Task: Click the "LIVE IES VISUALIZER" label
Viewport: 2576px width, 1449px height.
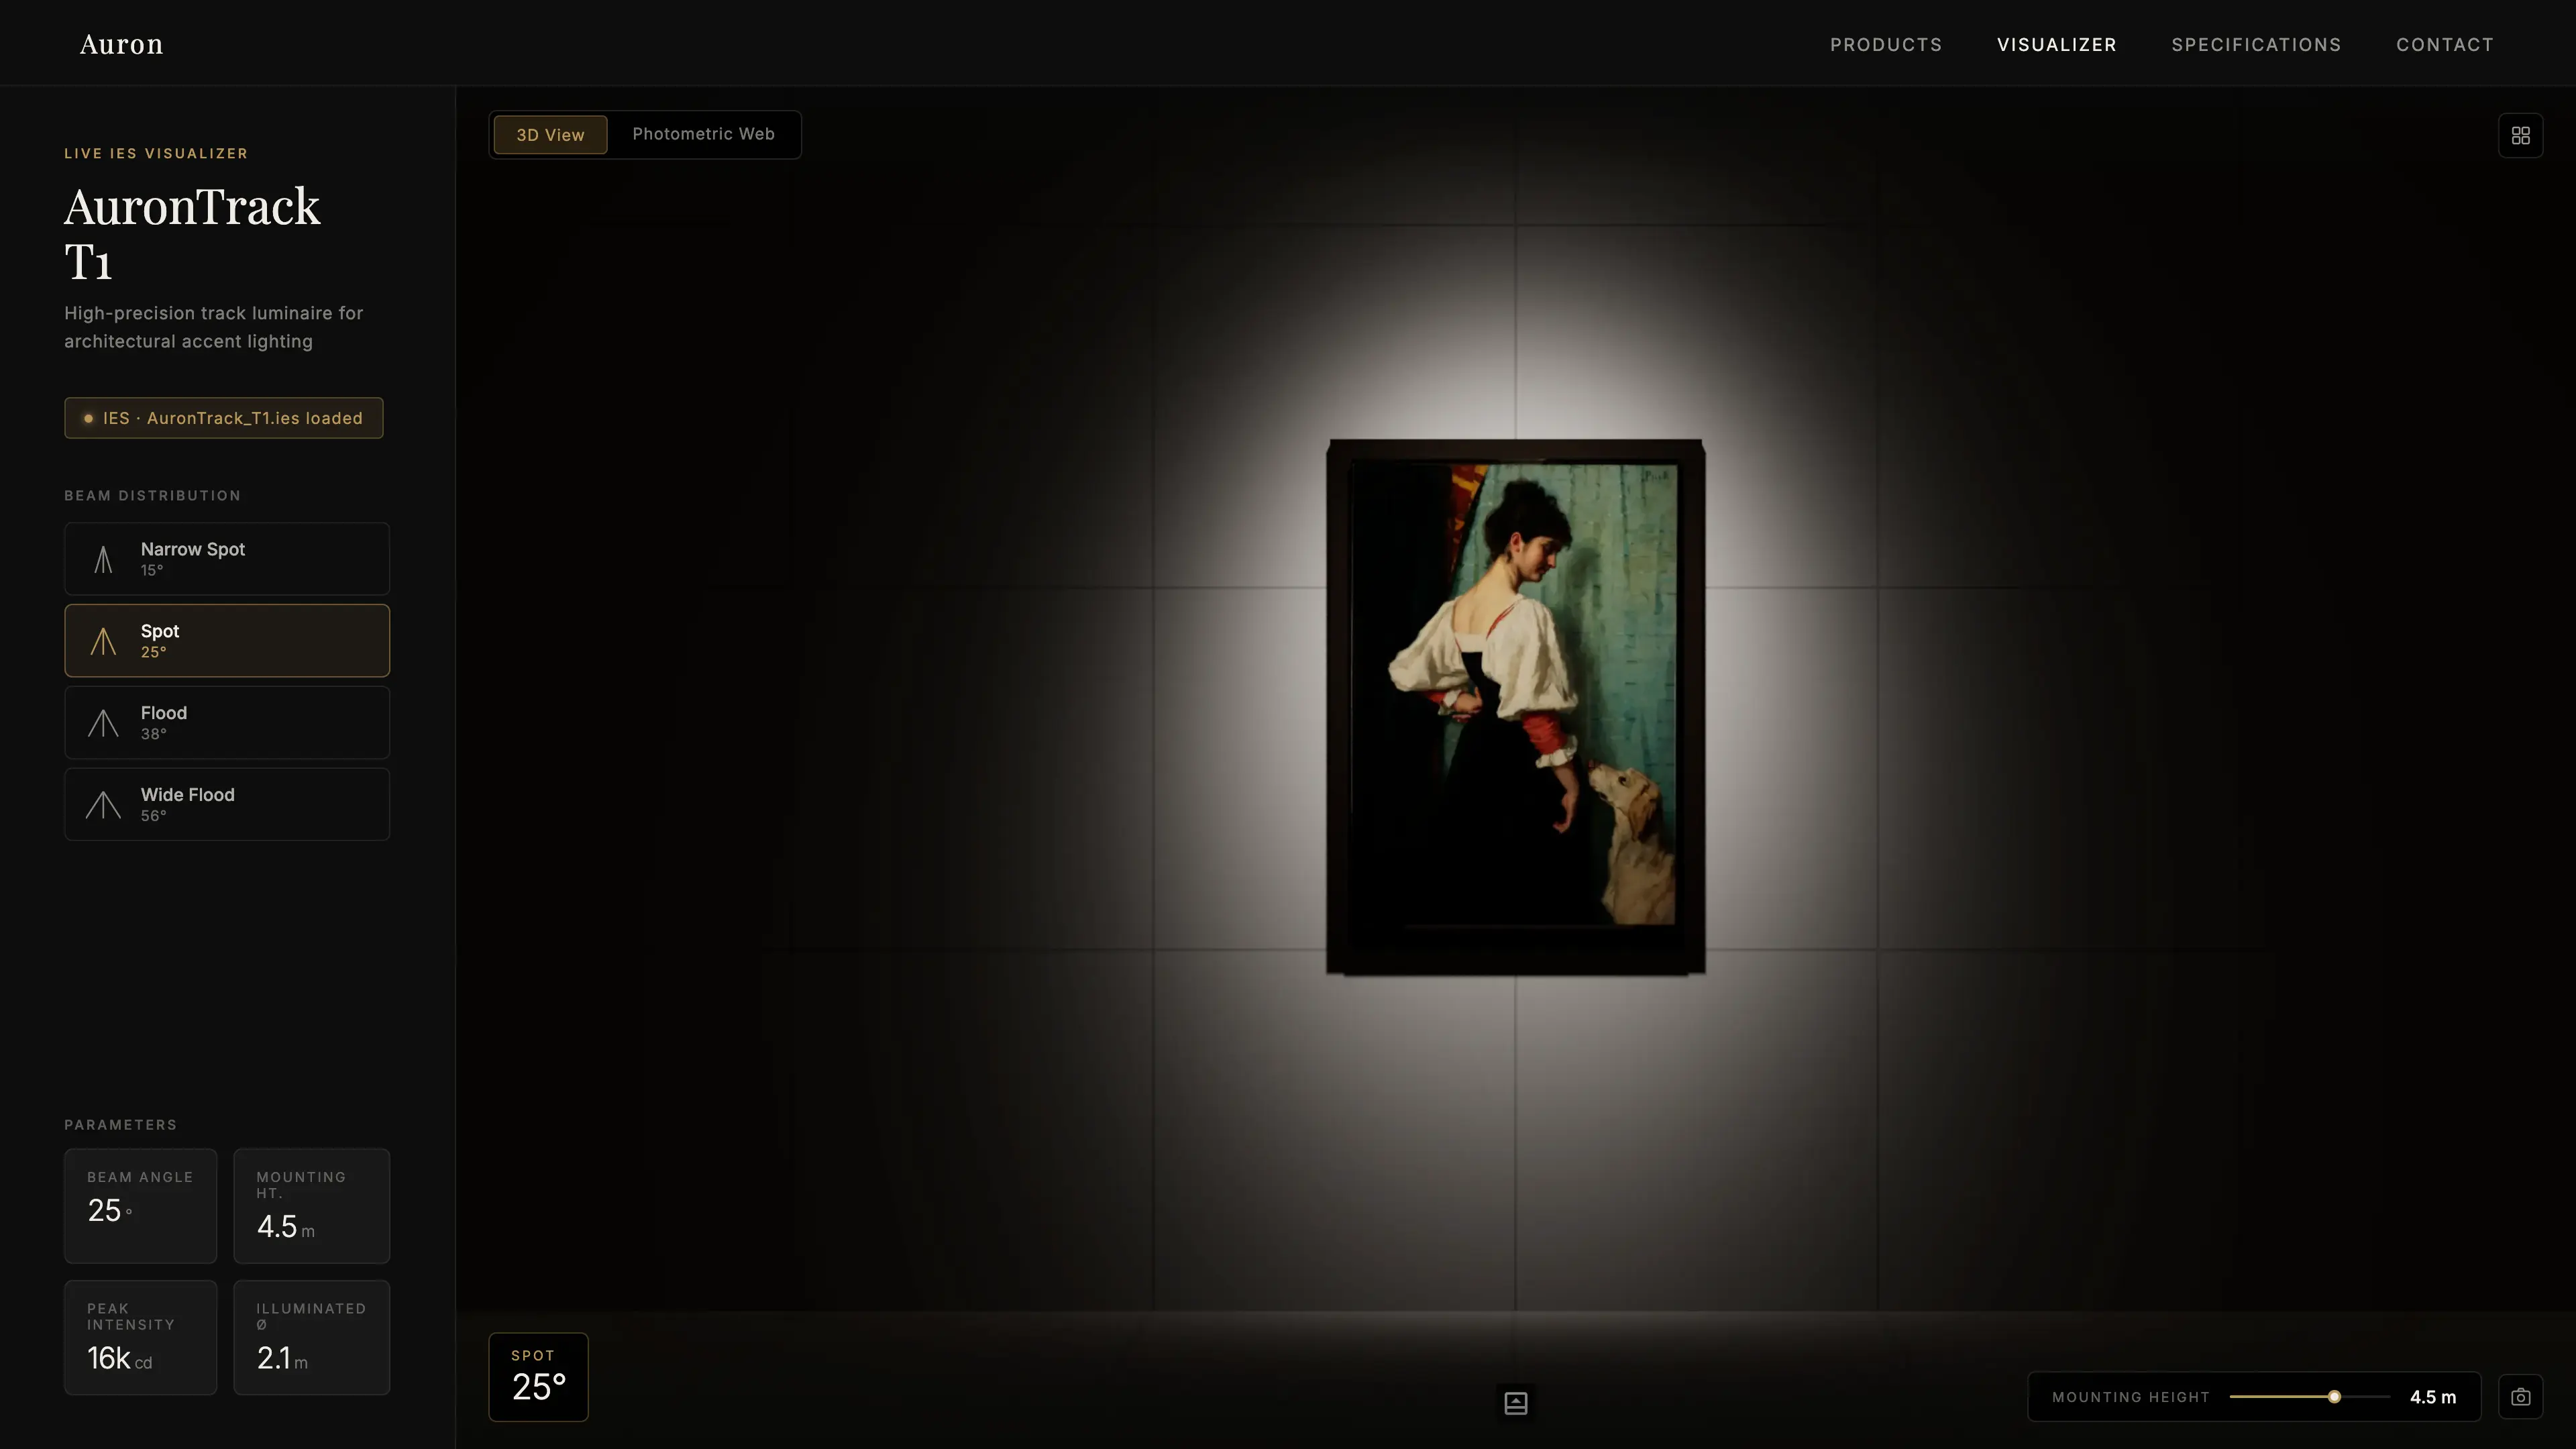Action: click(157, 154)
